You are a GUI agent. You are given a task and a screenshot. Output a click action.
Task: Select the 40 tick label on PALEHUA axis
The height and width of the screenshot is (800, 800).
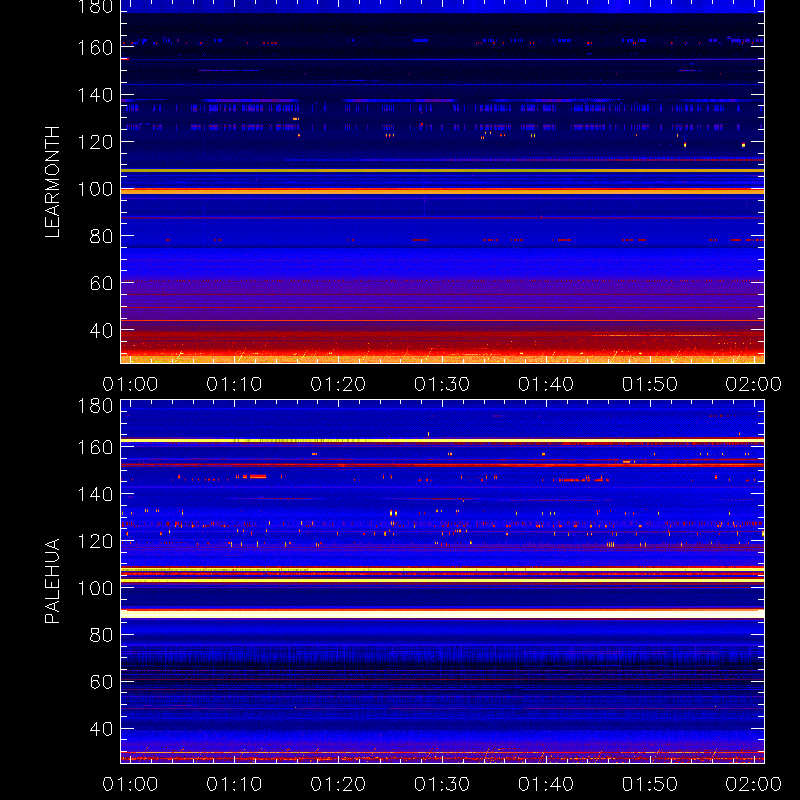coord(102,729)
